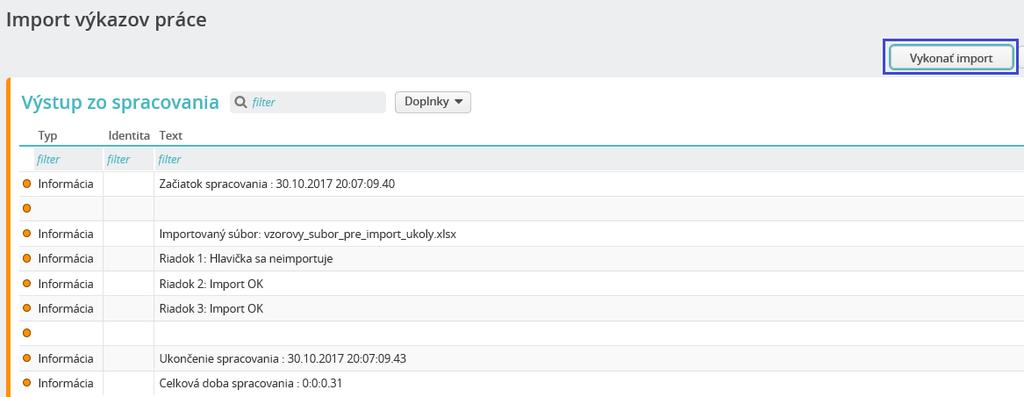
Task: Click orange dot on Riadok 3 Import OK
Action: pyautogui.click(x=27, y=308)
